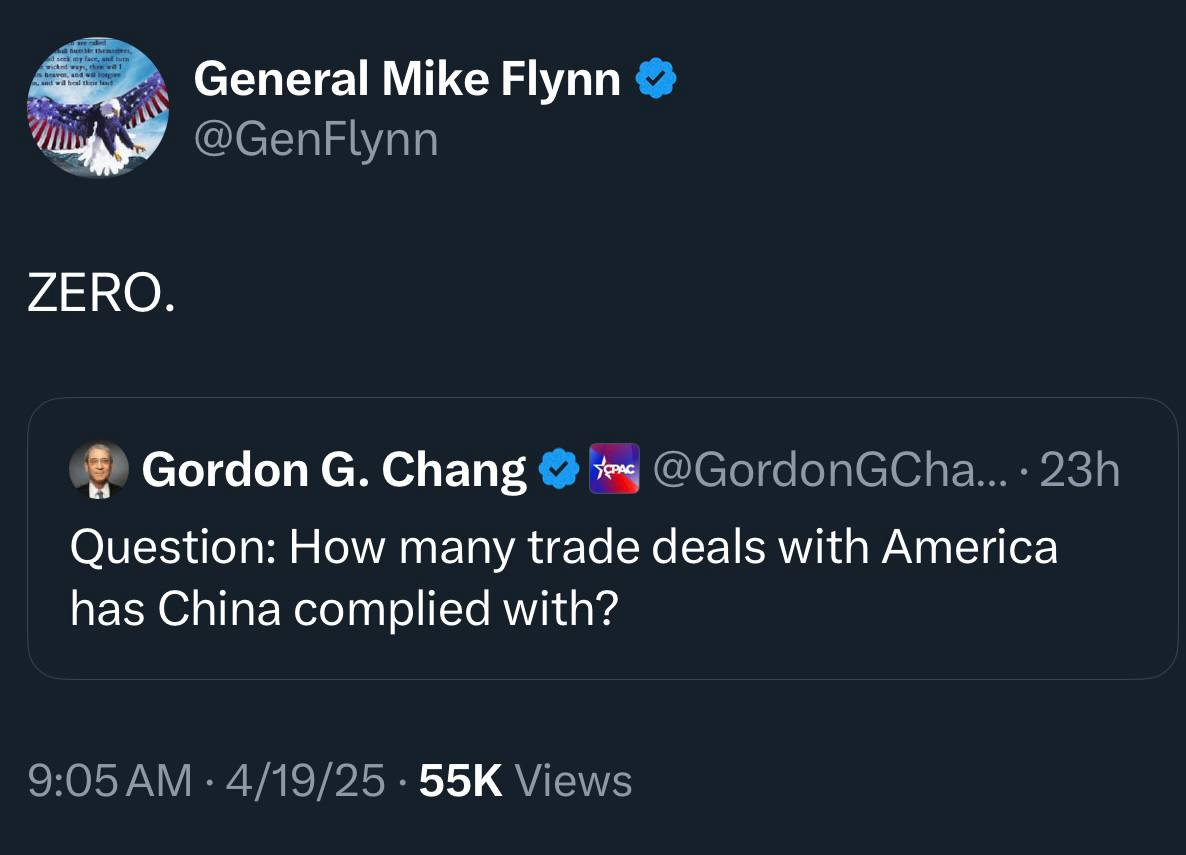Click the 9:05 AM post time
The image size is (1186, 855).
coord(110,781)
